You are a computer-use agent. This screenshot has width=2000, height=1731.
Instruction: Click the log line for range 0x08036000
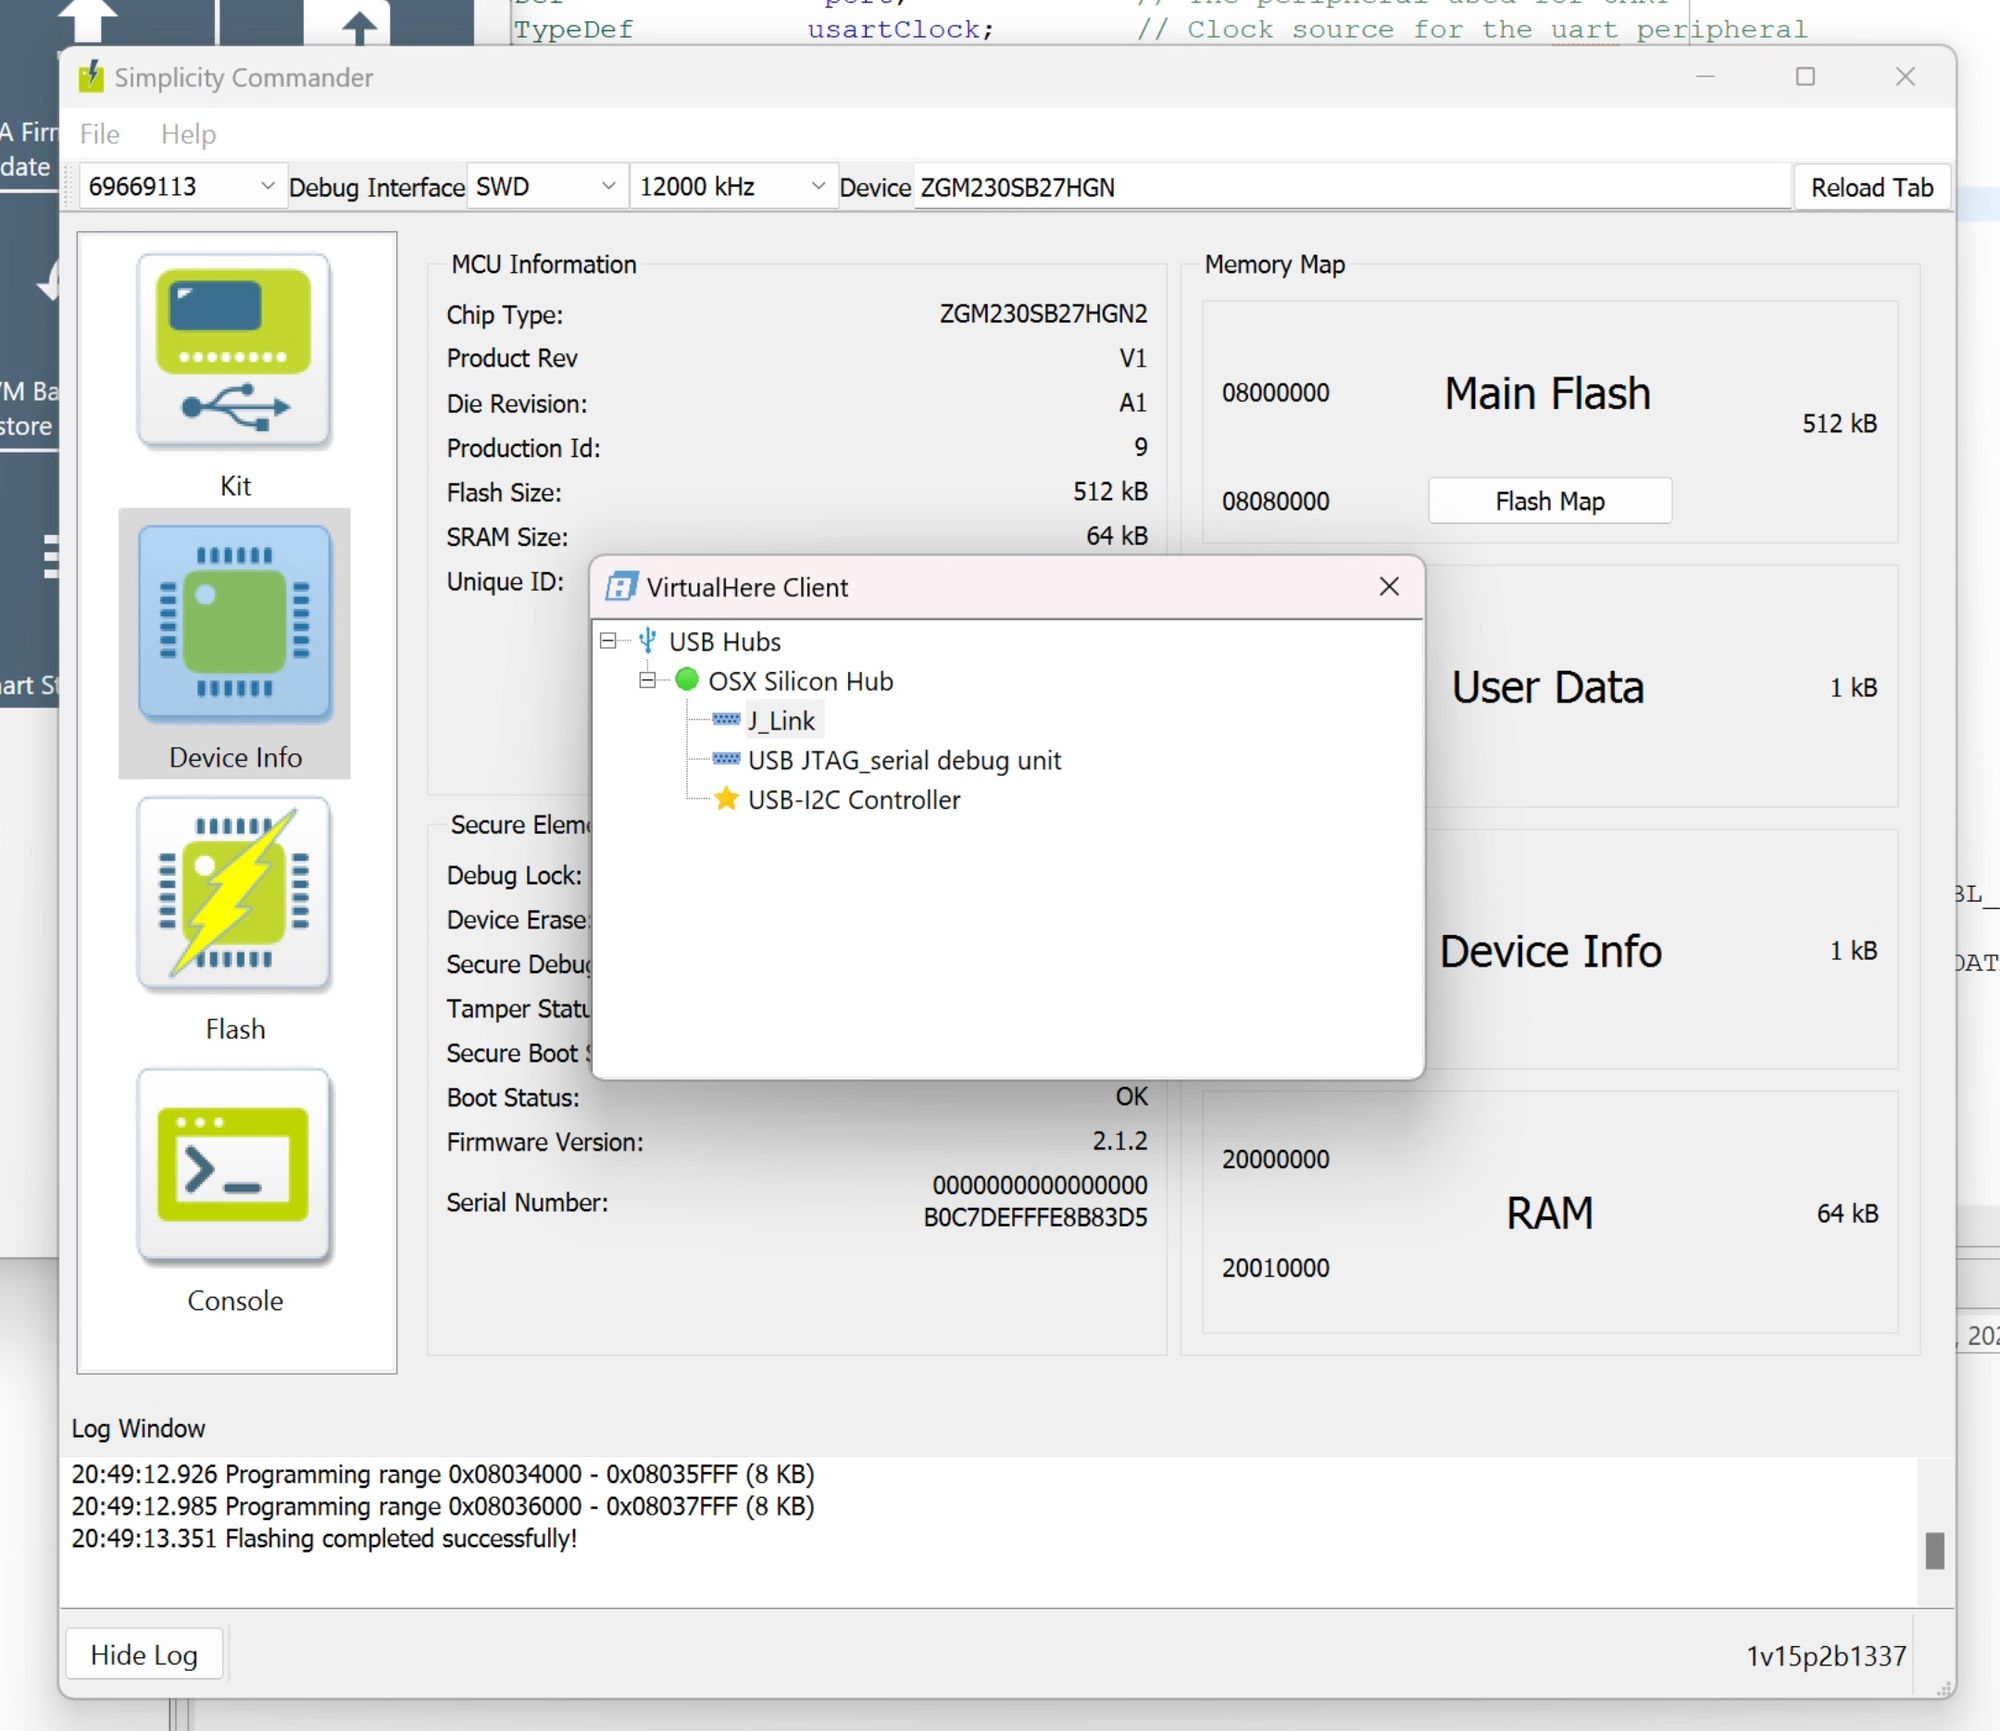click(x=443, y=1506)
